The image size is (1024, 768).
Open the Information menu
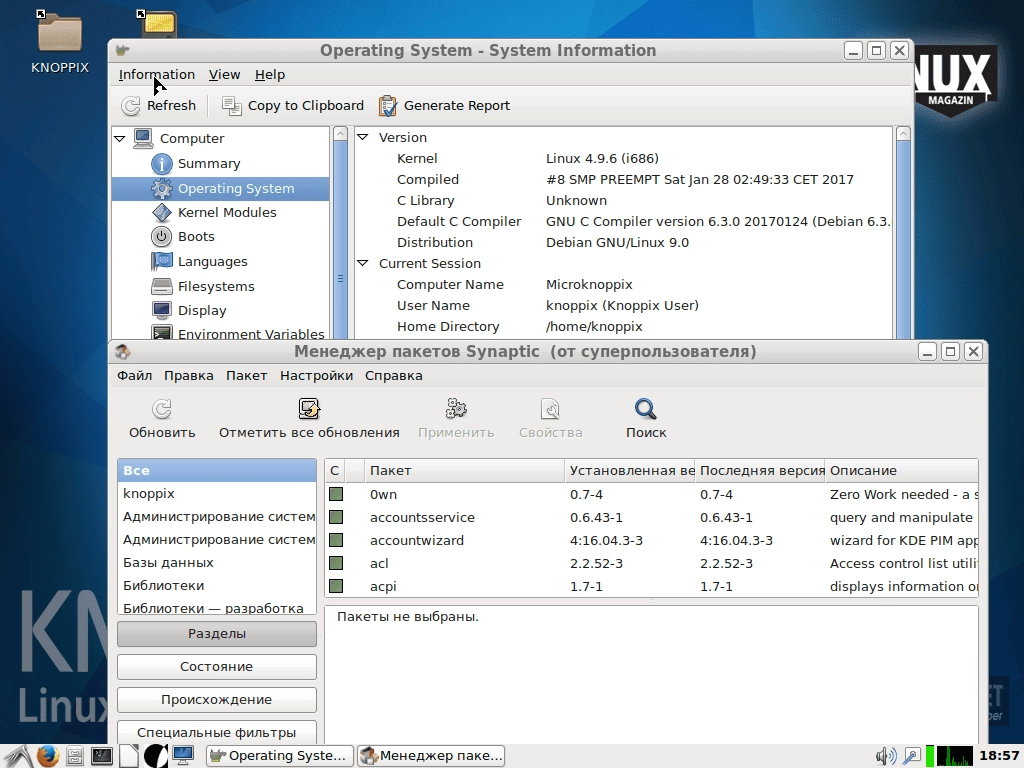point(157,74)
